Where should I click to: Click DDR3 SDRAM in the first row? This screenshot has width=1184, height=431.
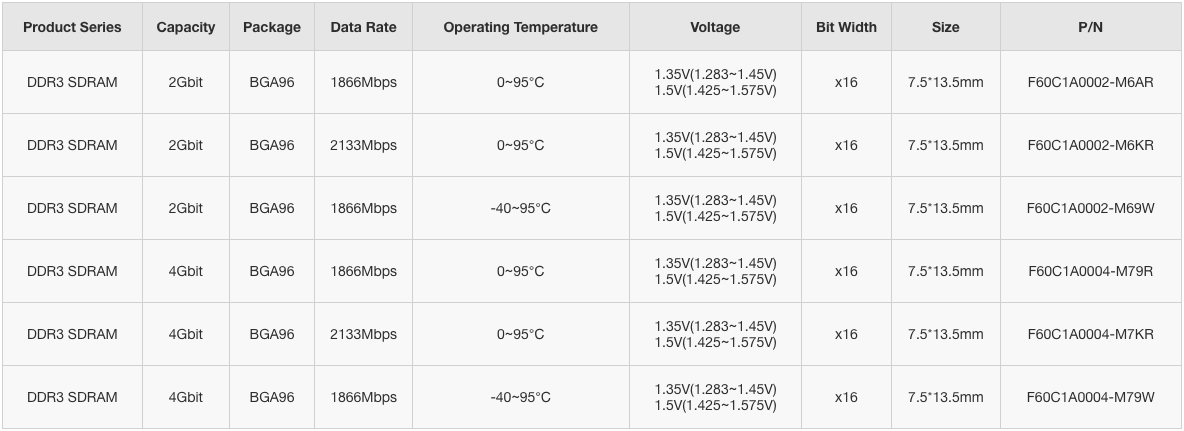72,82
